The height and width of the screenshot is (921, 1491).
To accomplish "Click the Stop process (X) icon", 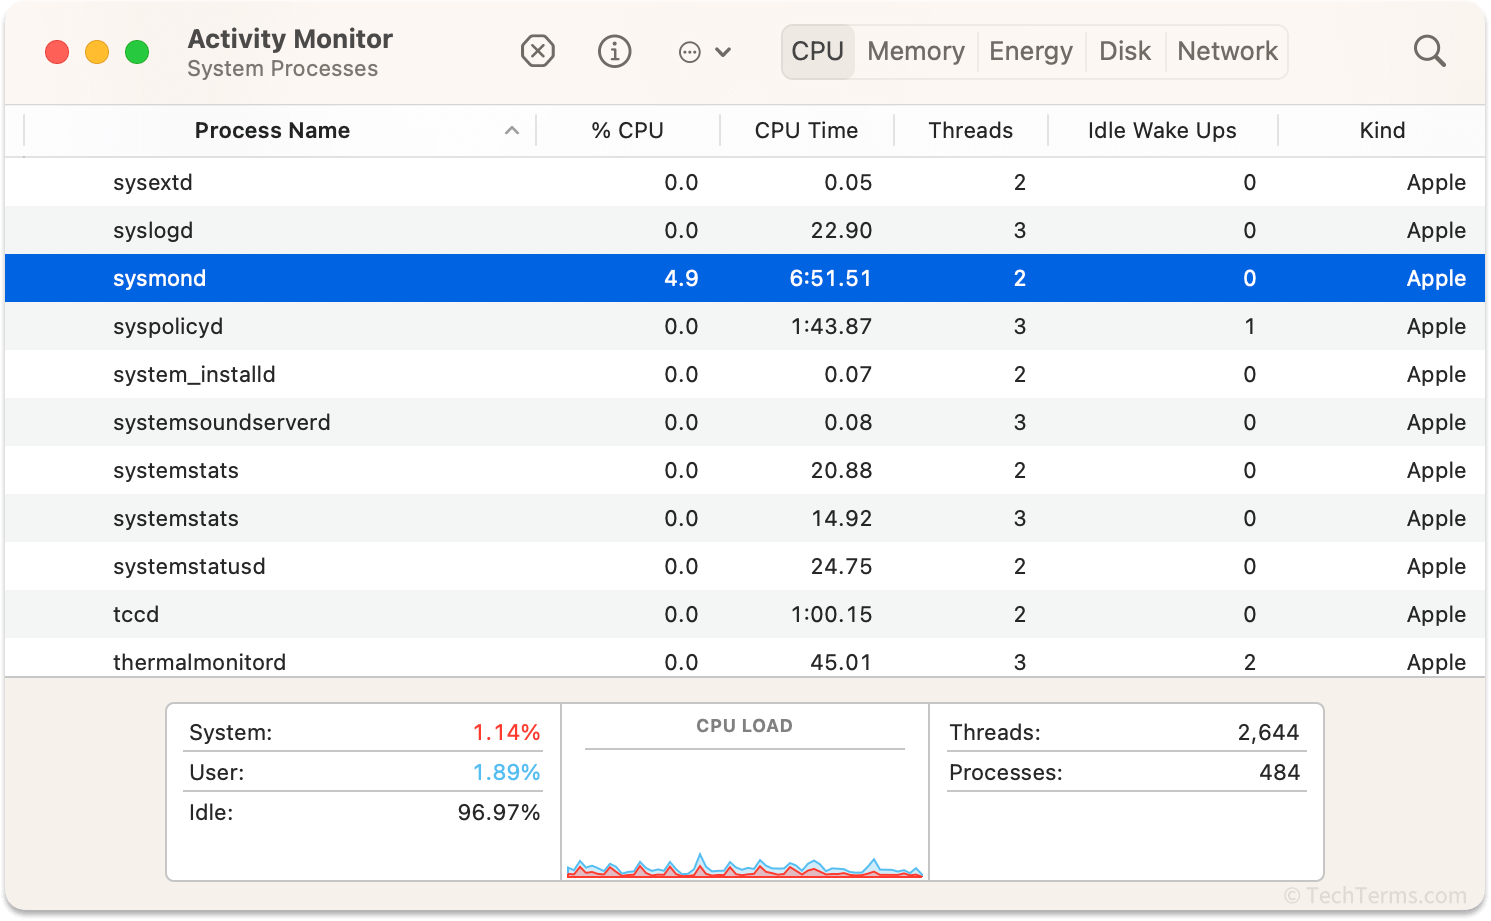I will point(538,51).
